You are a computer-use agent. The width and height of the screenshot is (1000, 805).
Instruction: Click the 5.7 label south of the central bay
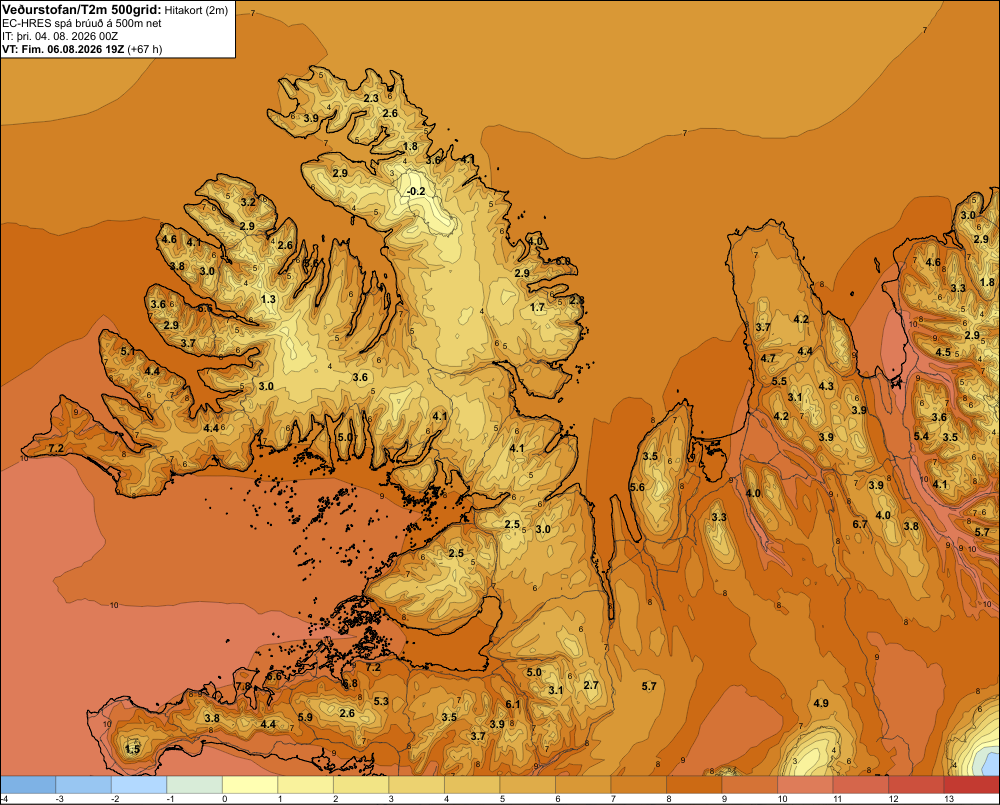click(x=649, y=686)
